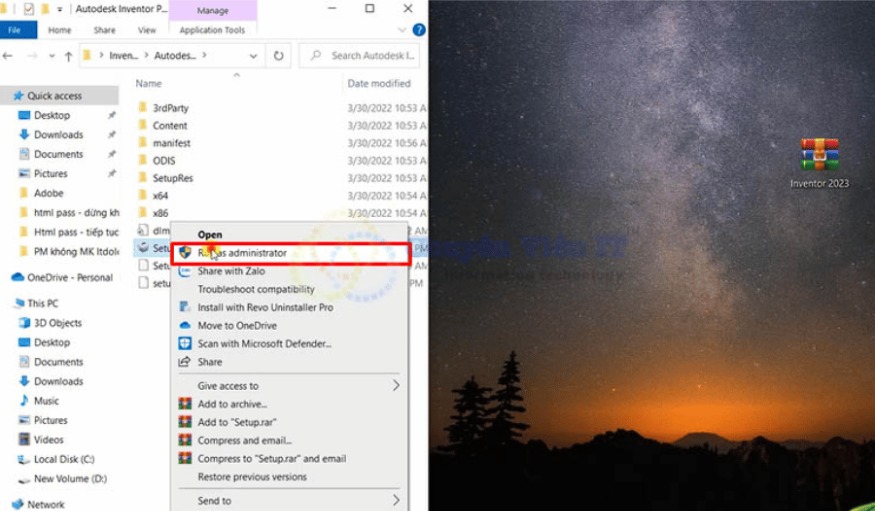Expand the Send to submenu arrow
Image resolution: width=875 pixels, height=511 pixels.
click(395, 500)
